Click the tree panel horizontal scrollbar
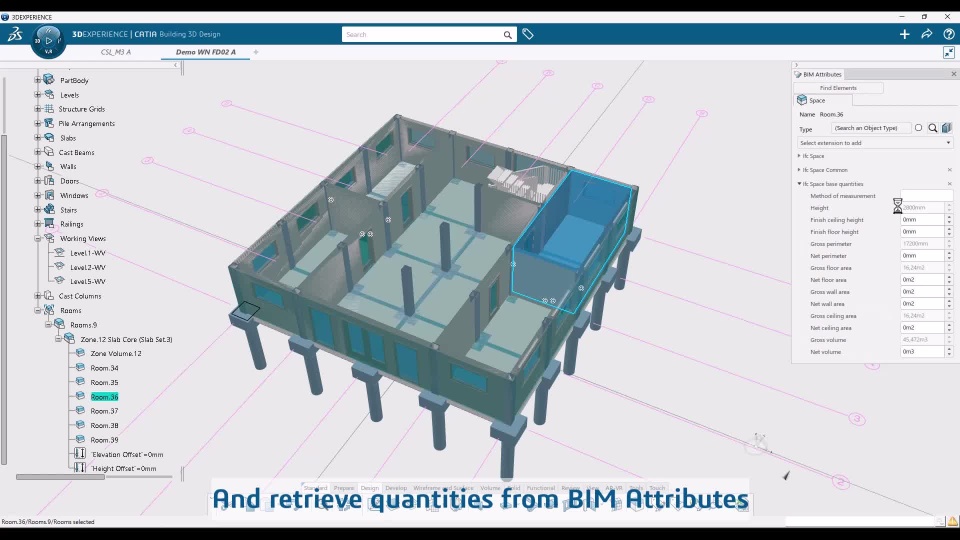The width and height of the screenshot is (960, 540). point(60,476)
